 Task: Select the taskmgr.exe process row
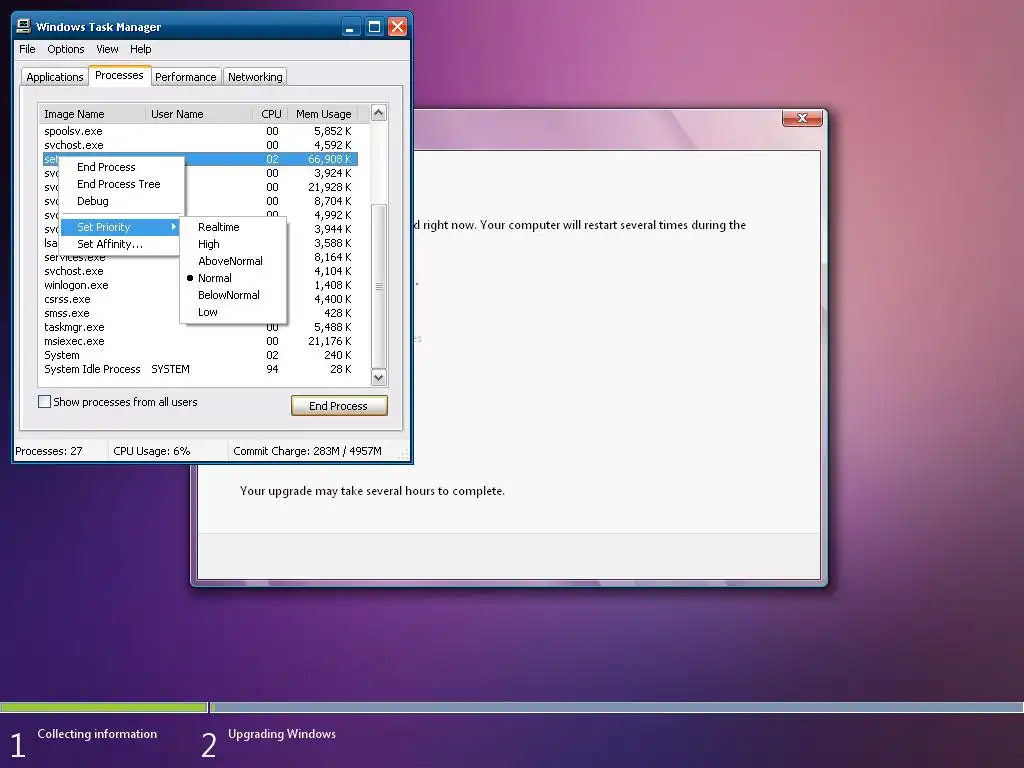[200, 327]
